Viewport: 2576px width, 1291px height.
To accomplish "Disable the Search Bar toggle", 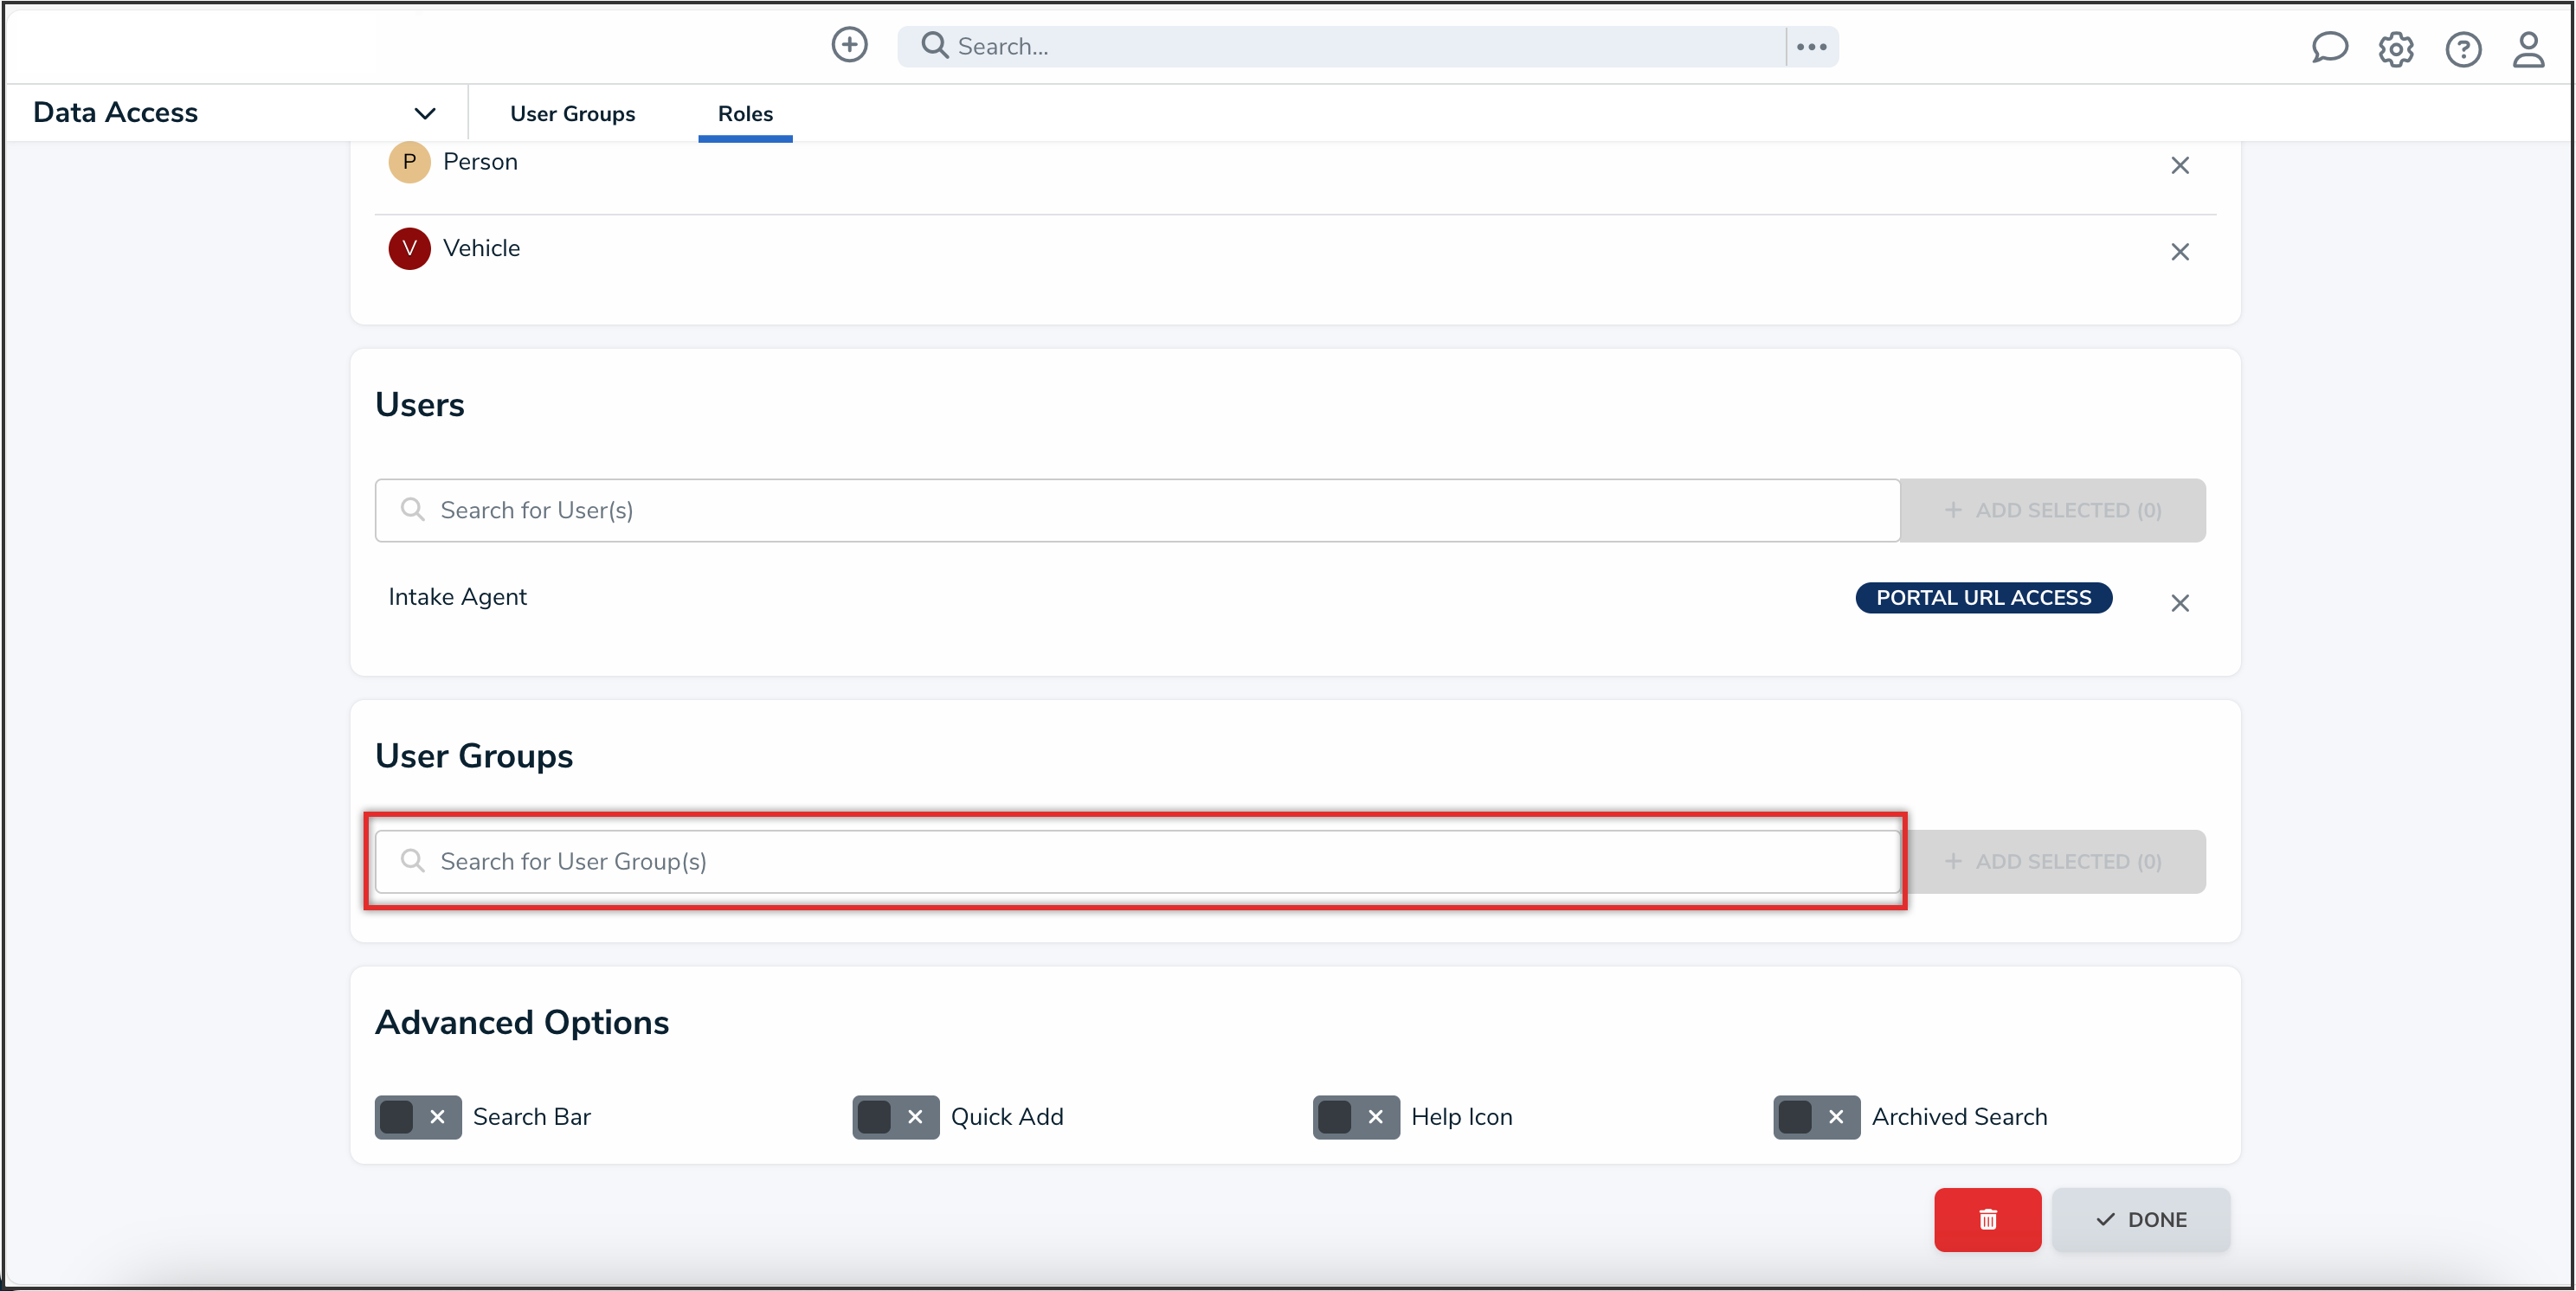I will (x=417, y=1117).
